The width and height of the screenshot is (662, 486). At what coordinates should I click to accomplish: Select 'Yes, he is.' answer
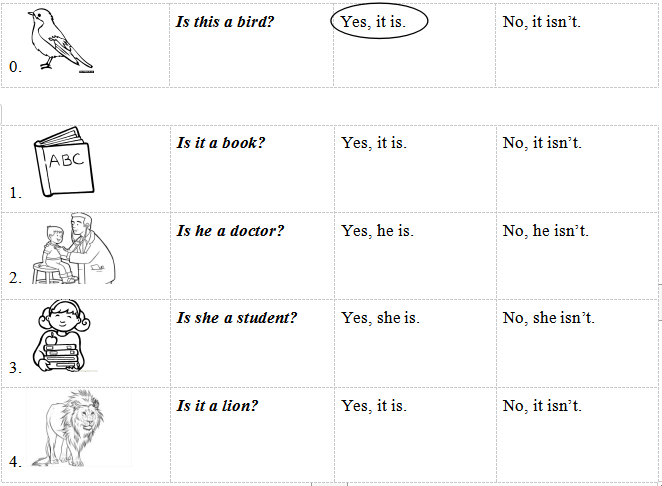pyautogui.click(x=377, y=231)
